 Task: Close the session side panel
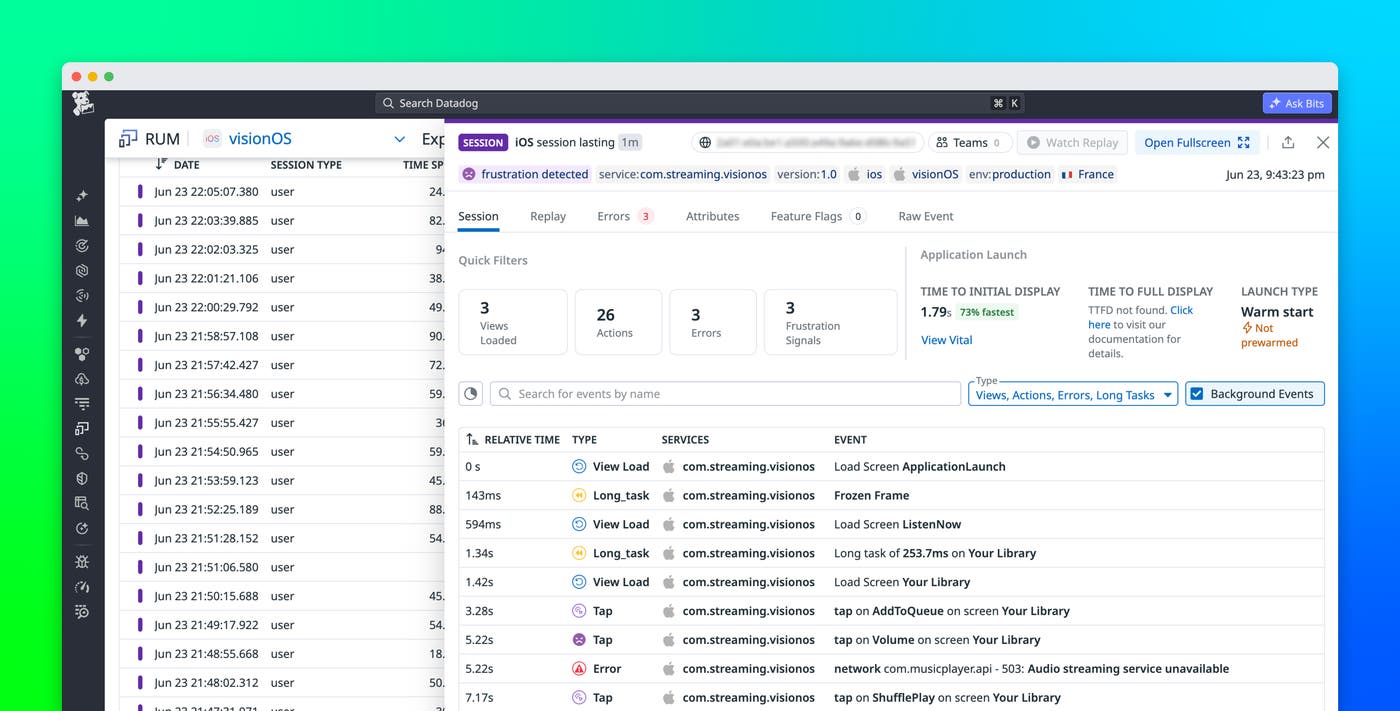click(x=1322, y=142)
